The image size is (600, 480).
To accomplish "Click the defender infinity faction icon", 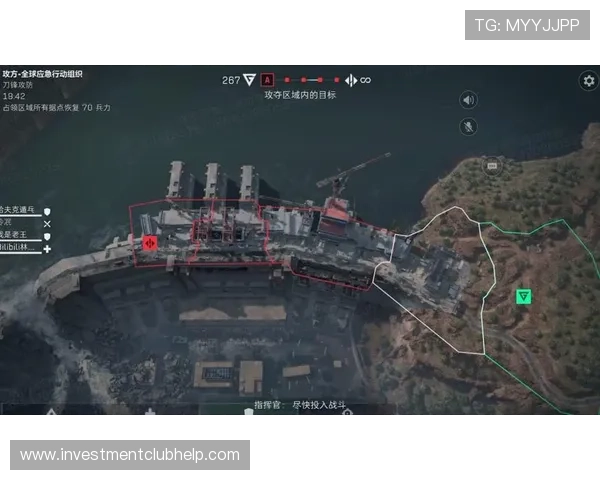I will [365, 80].
